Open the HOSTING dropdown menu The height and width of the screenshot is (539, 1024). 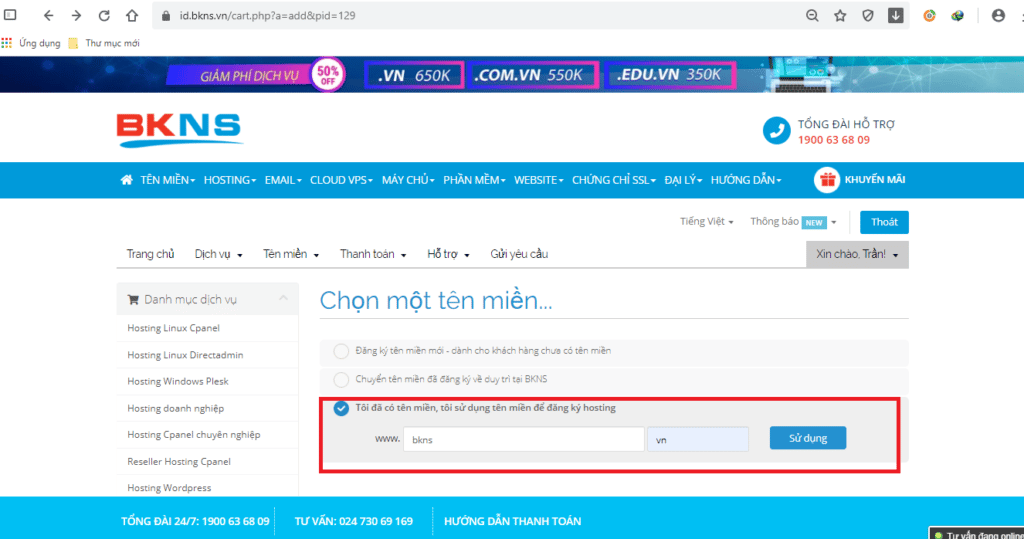click(230, 180)
